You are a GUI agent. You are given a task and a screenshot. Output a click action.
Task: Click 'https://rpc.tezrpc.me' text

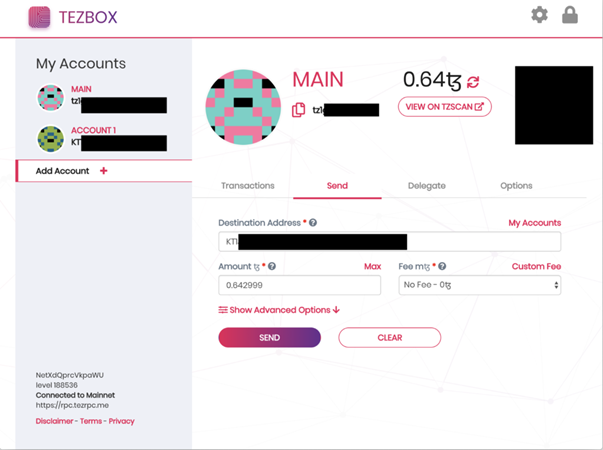tap(72, 405)
